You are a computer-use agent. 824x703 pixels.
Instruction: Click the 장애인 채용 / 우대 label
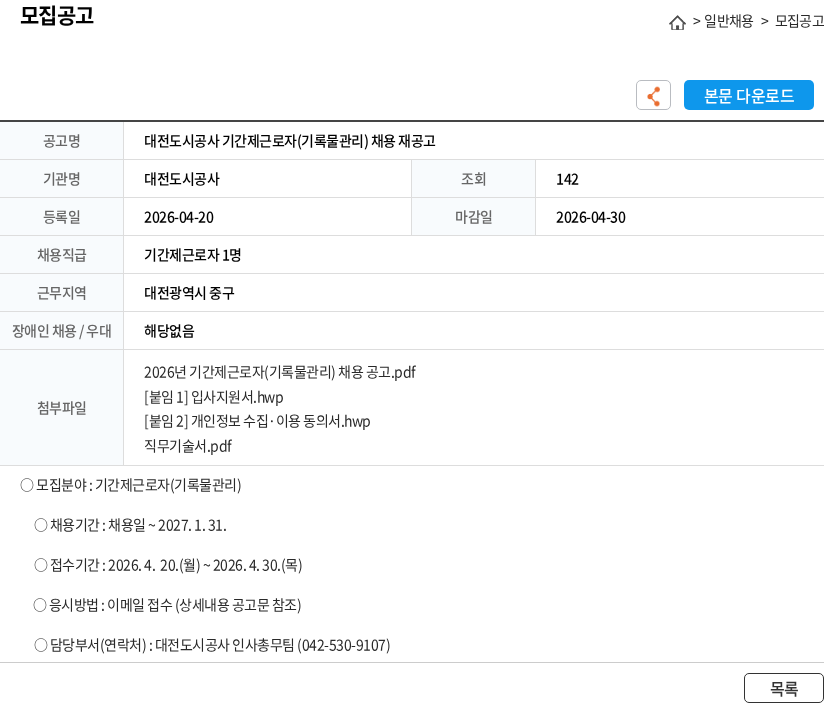pos(61,331)
